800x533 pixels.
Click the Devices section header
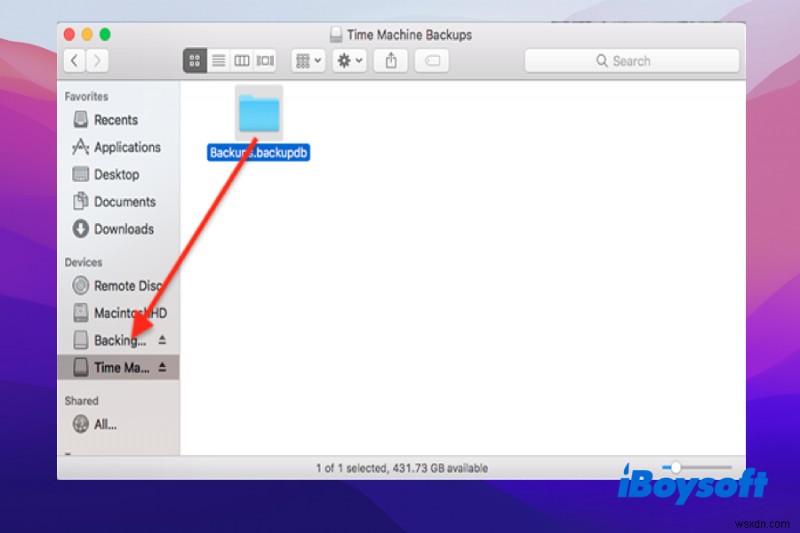click(x=83, y=262)
